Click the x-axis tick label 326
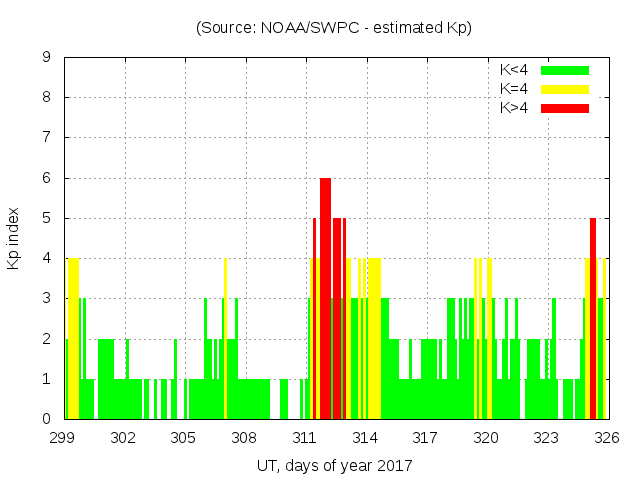The image size is (640, 480). 606,438
